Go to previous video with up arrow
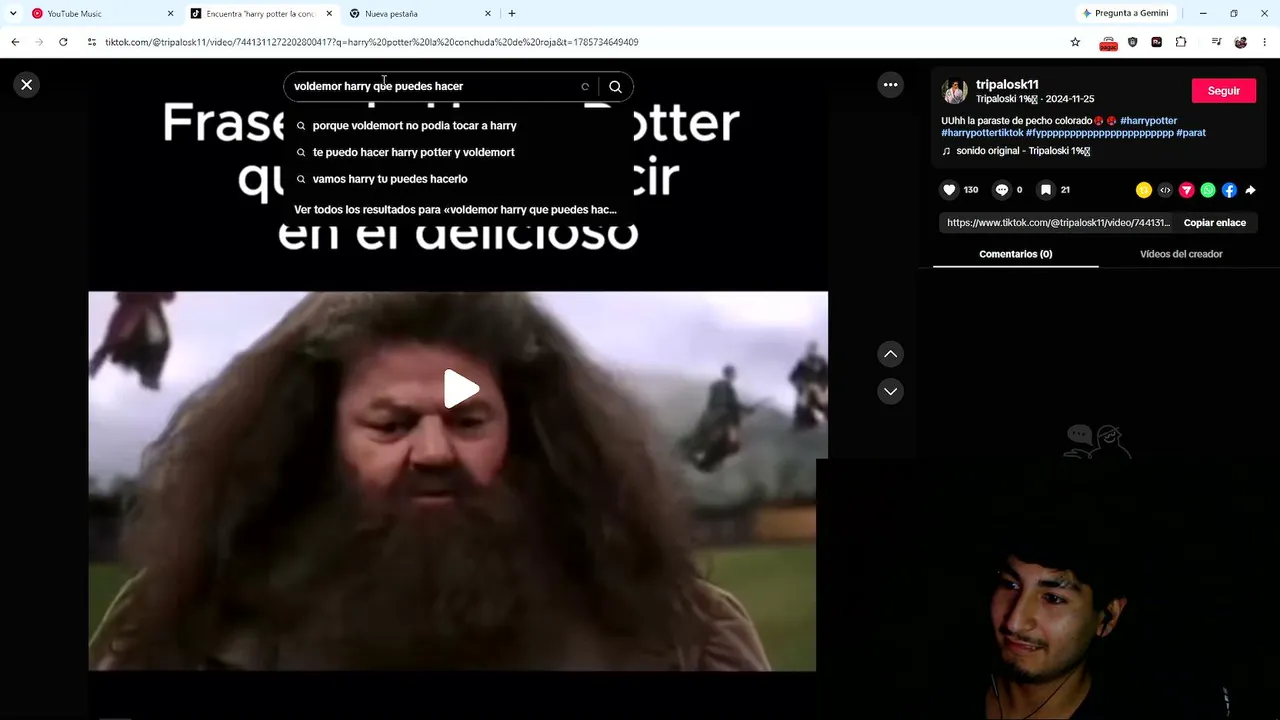 coord(890,354)
